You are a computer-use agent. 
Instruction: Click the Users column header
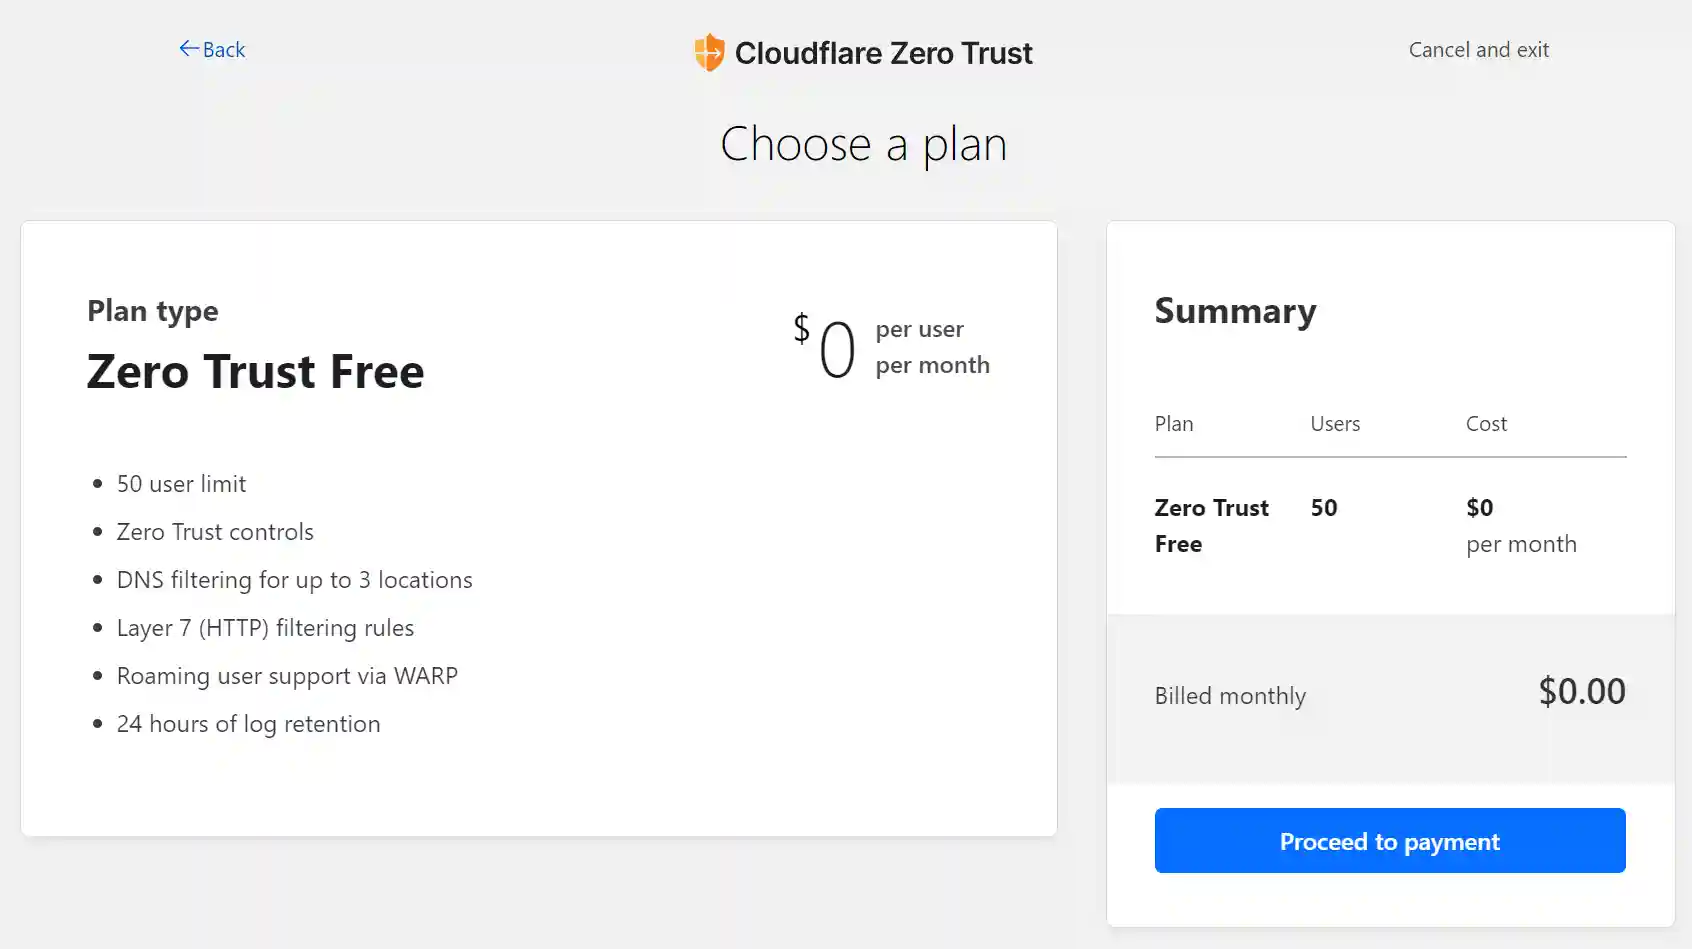tap(1334, 424)
